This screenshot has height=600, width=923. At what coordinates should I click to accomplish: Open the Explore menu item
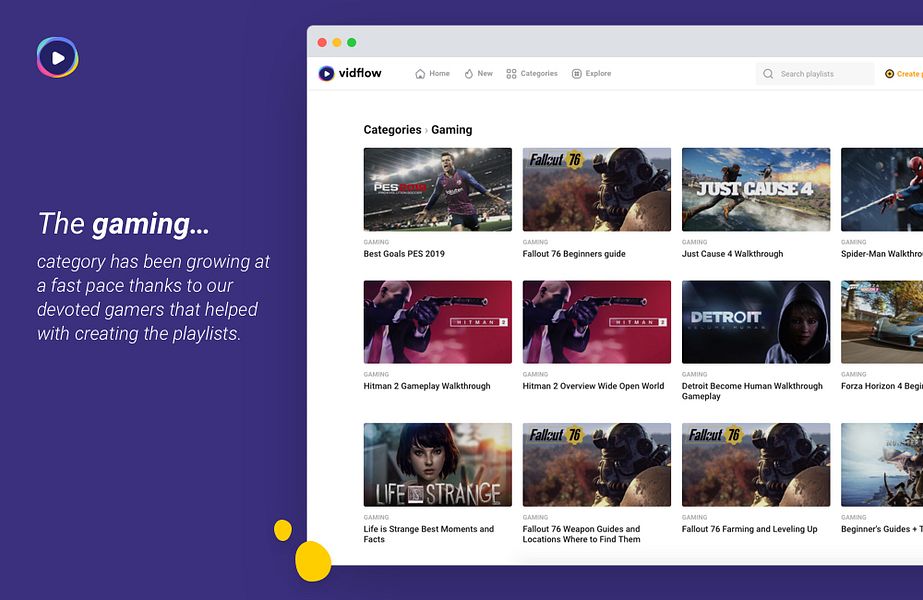tap(592, 74)
